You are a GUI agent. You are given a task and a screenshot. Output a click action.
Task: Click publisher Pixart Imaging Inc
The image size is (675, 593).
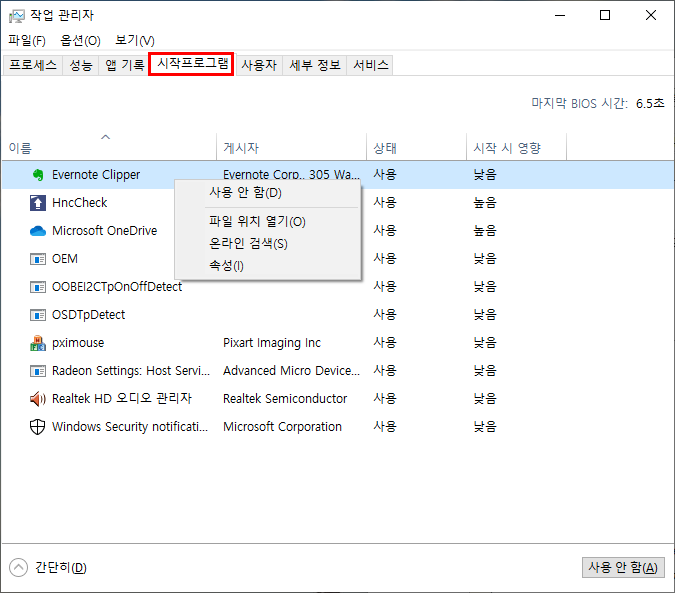(x=272, y=343)
